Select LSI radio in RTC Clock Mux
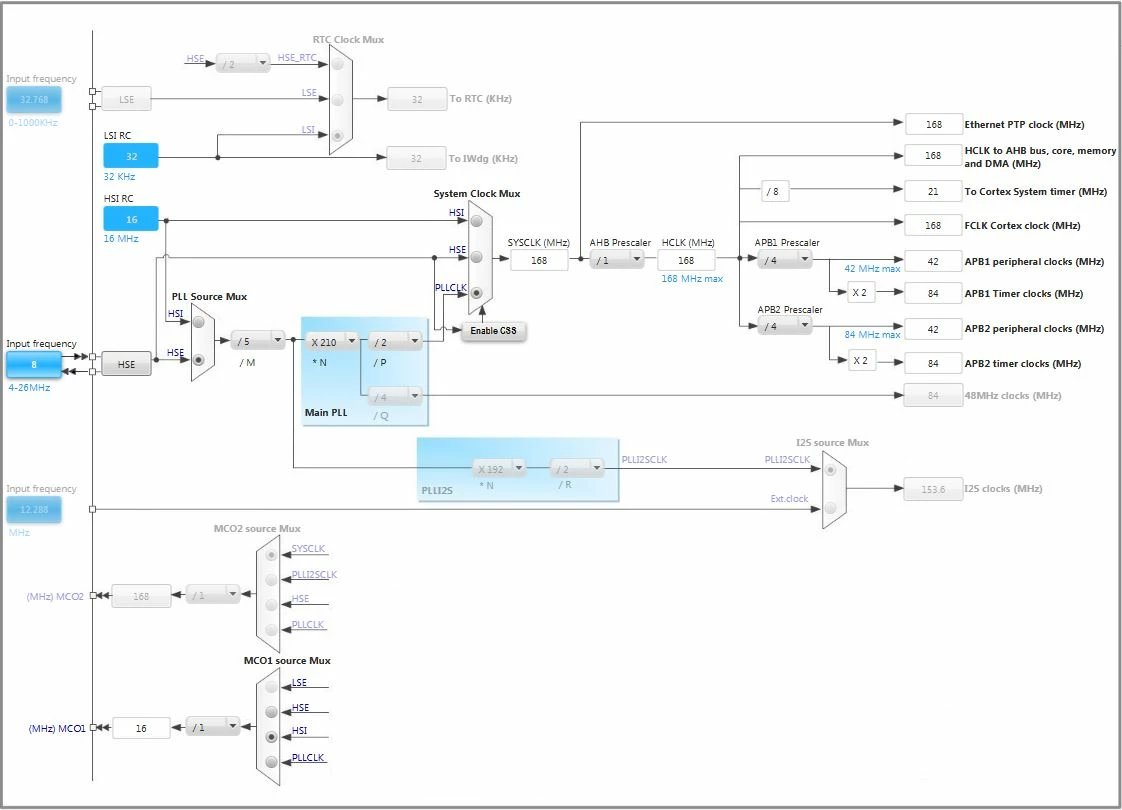 [338, 135]
